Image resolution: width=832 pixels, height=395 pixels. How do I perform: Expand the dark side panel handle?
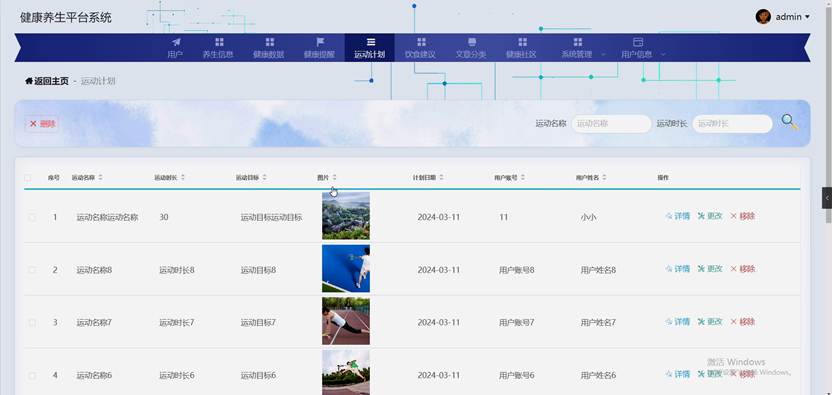827,198
